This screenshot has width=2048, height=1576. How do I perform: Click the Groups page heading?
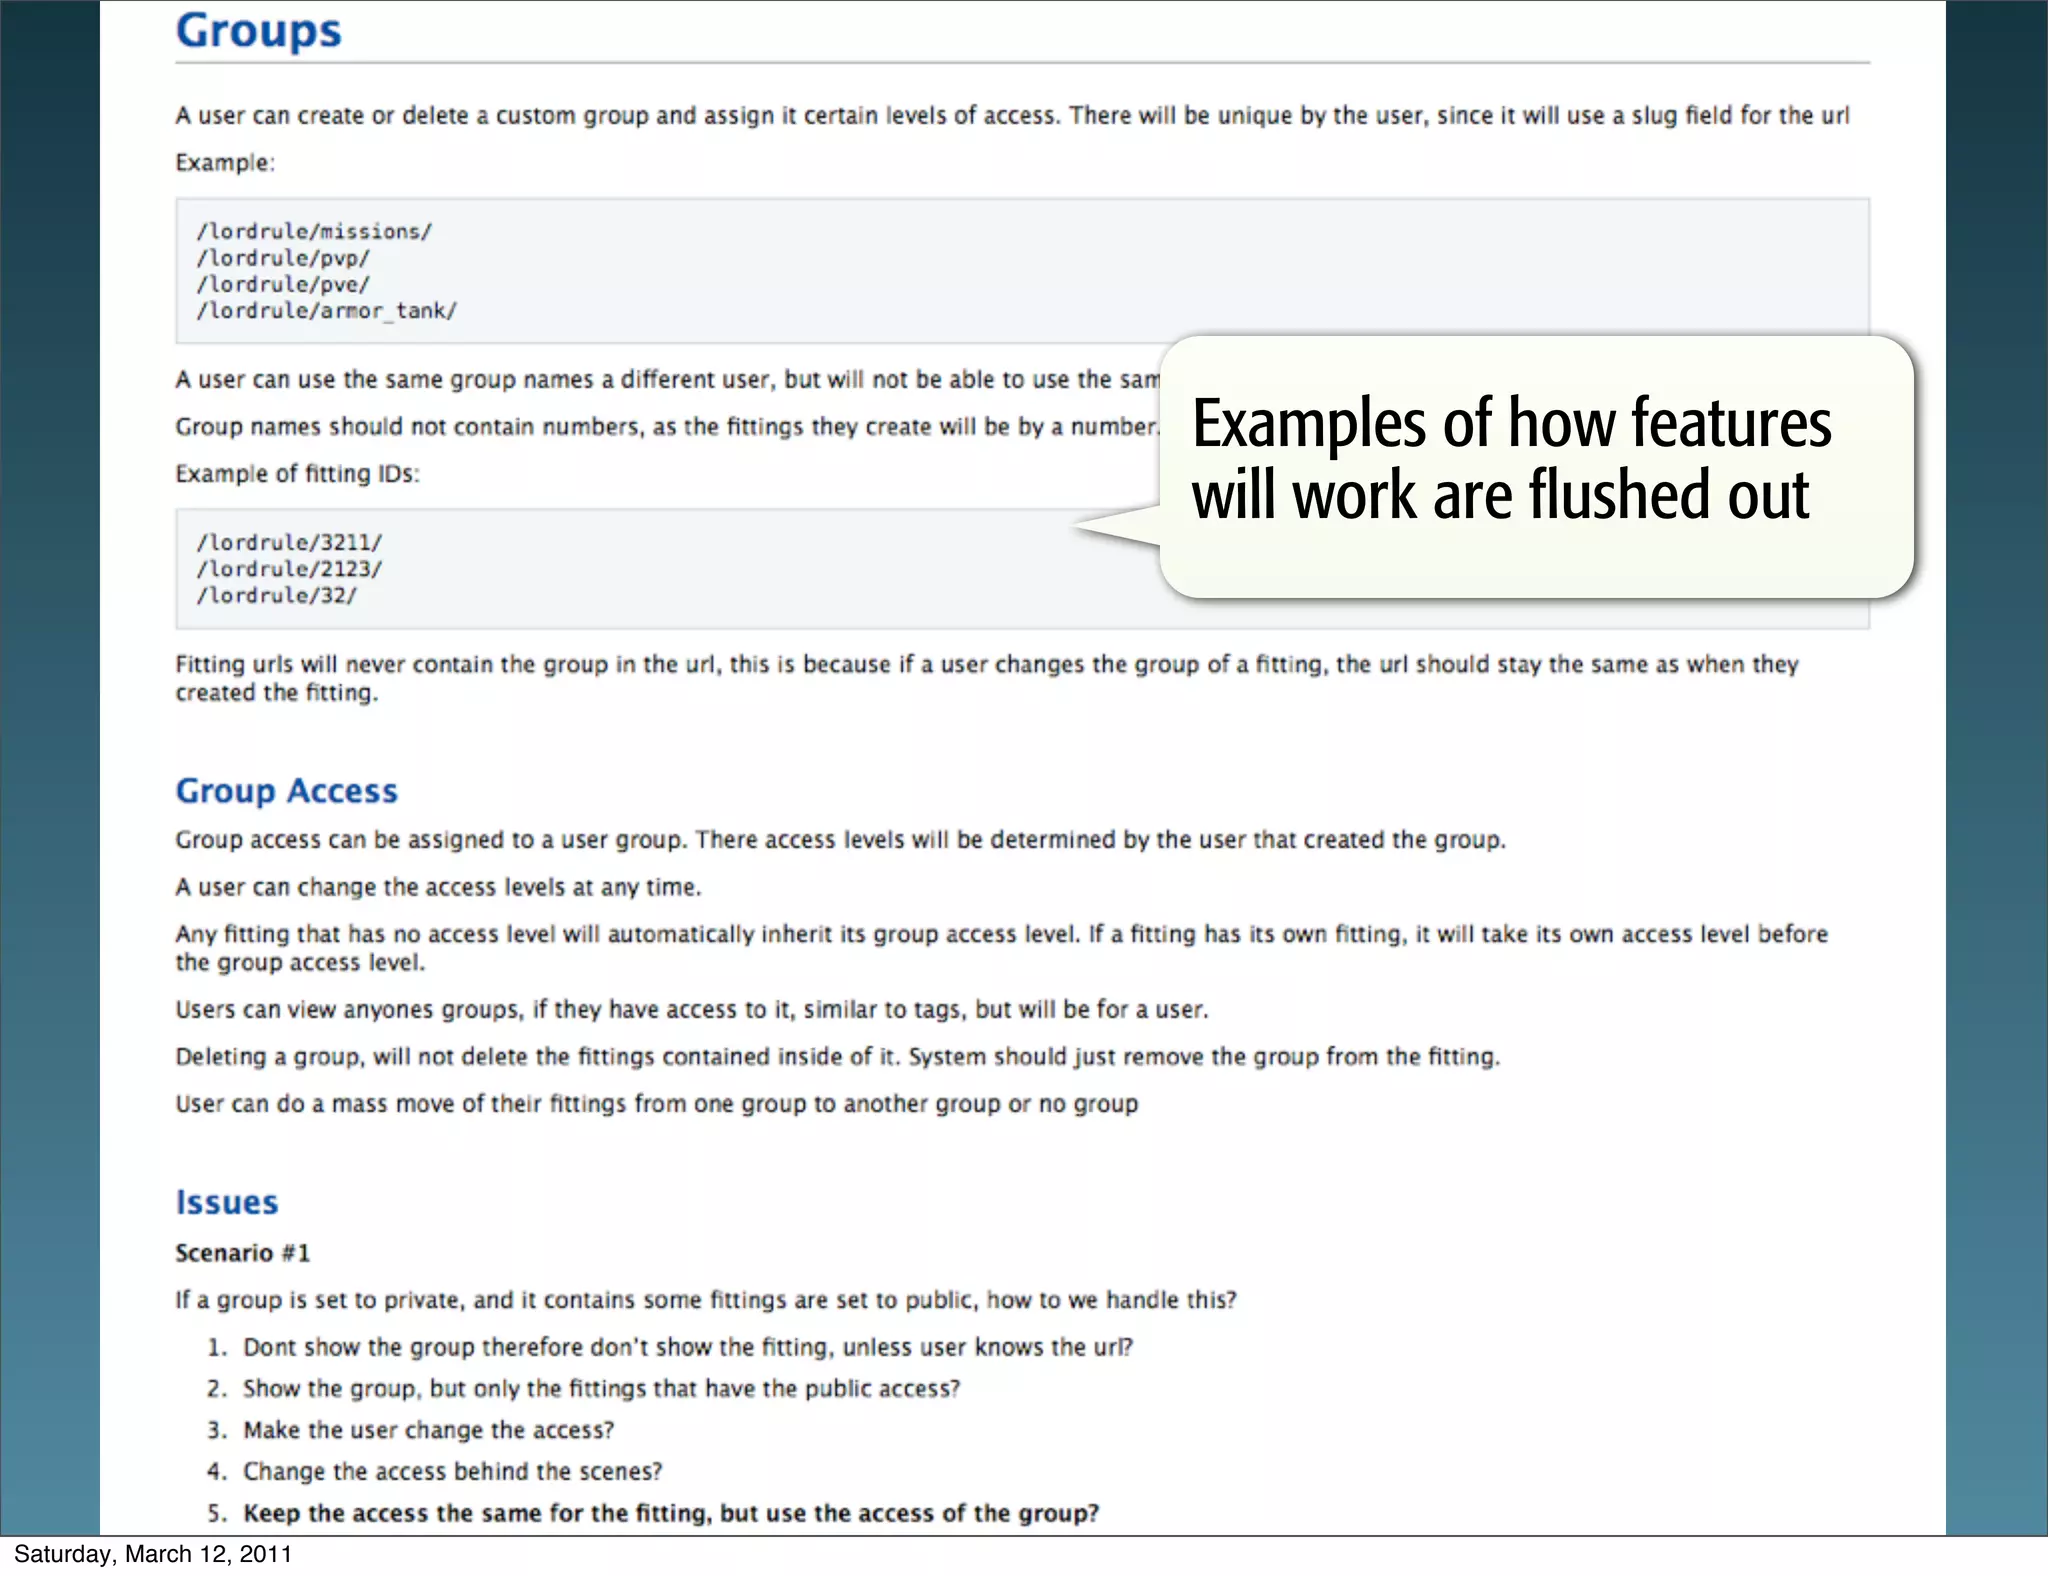click(258, 31)
